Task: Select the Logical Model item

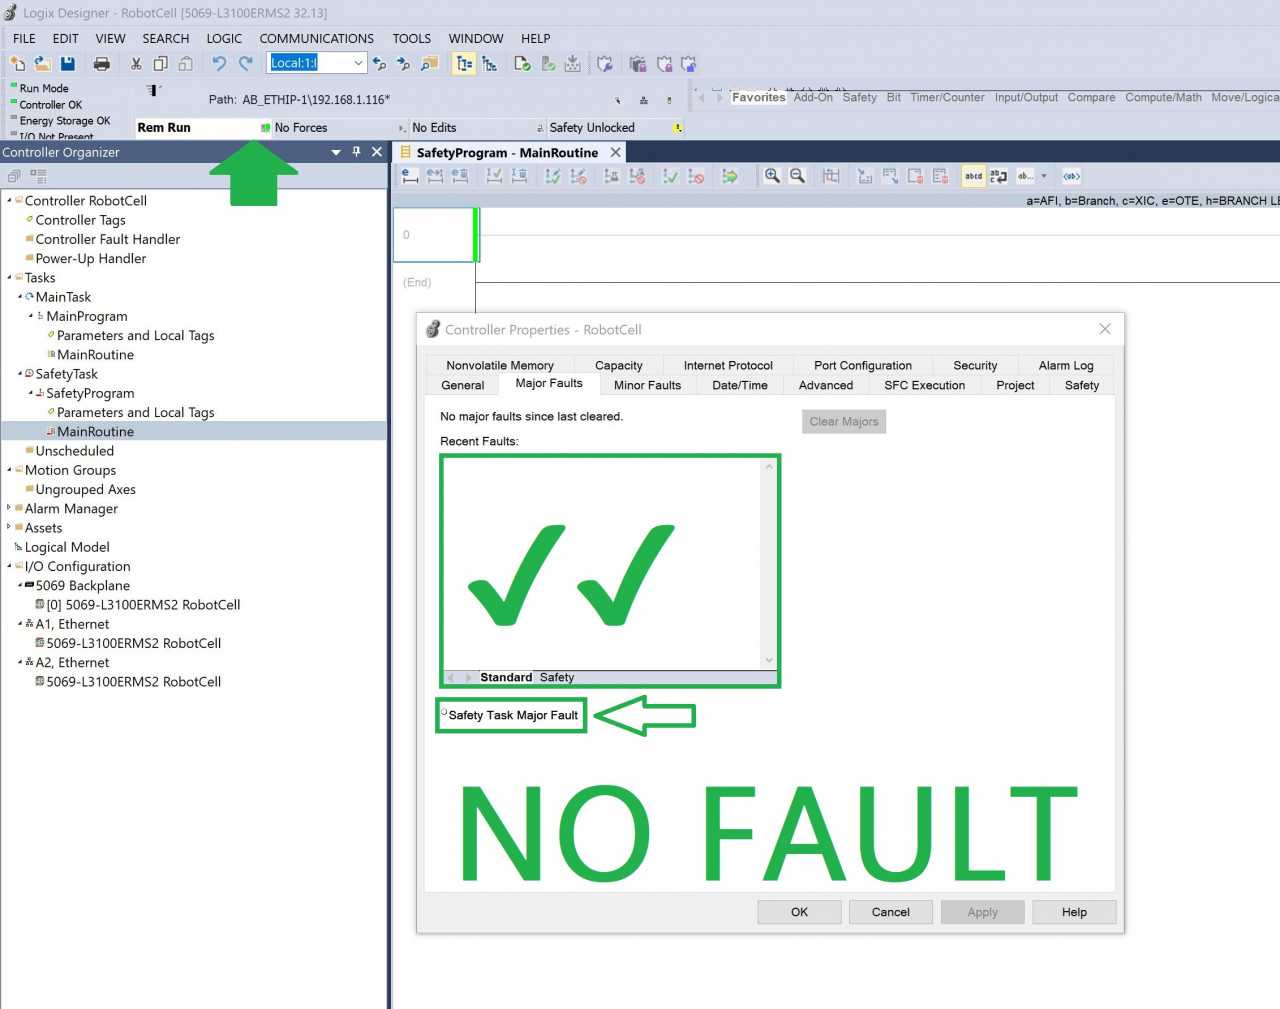Action: coord(67,547)
